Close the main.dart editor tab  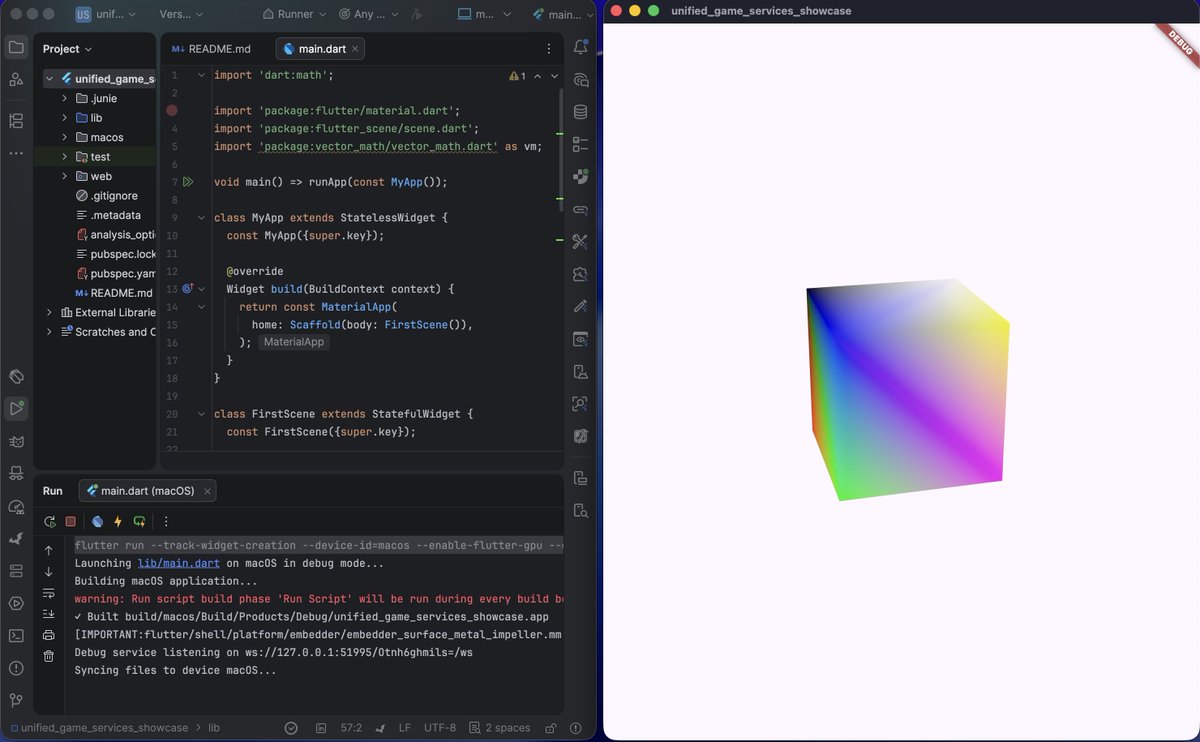[x=355, y=48]
